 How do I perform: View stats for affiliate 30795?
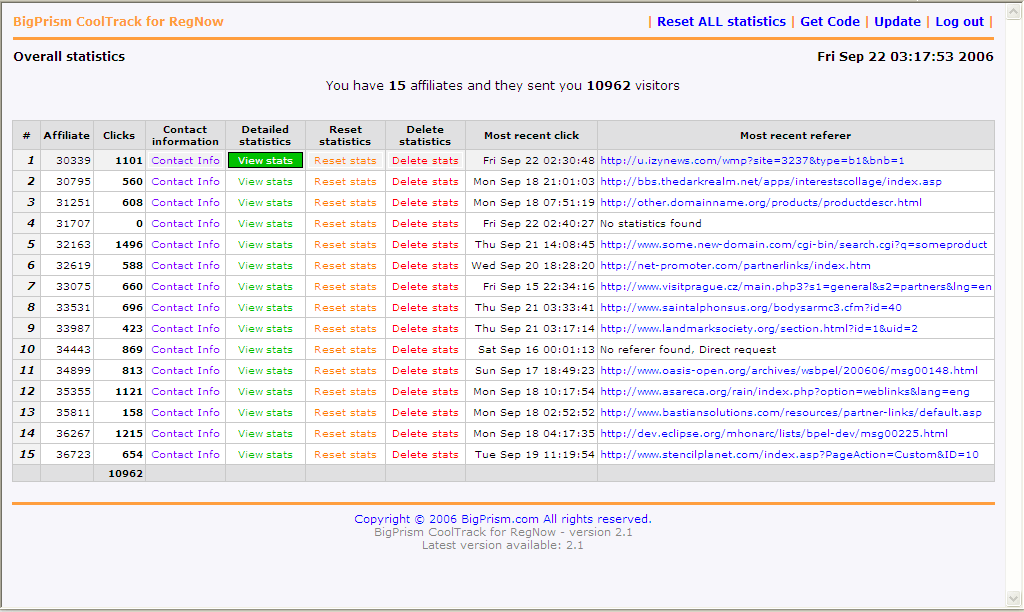[x=265, y=182]
